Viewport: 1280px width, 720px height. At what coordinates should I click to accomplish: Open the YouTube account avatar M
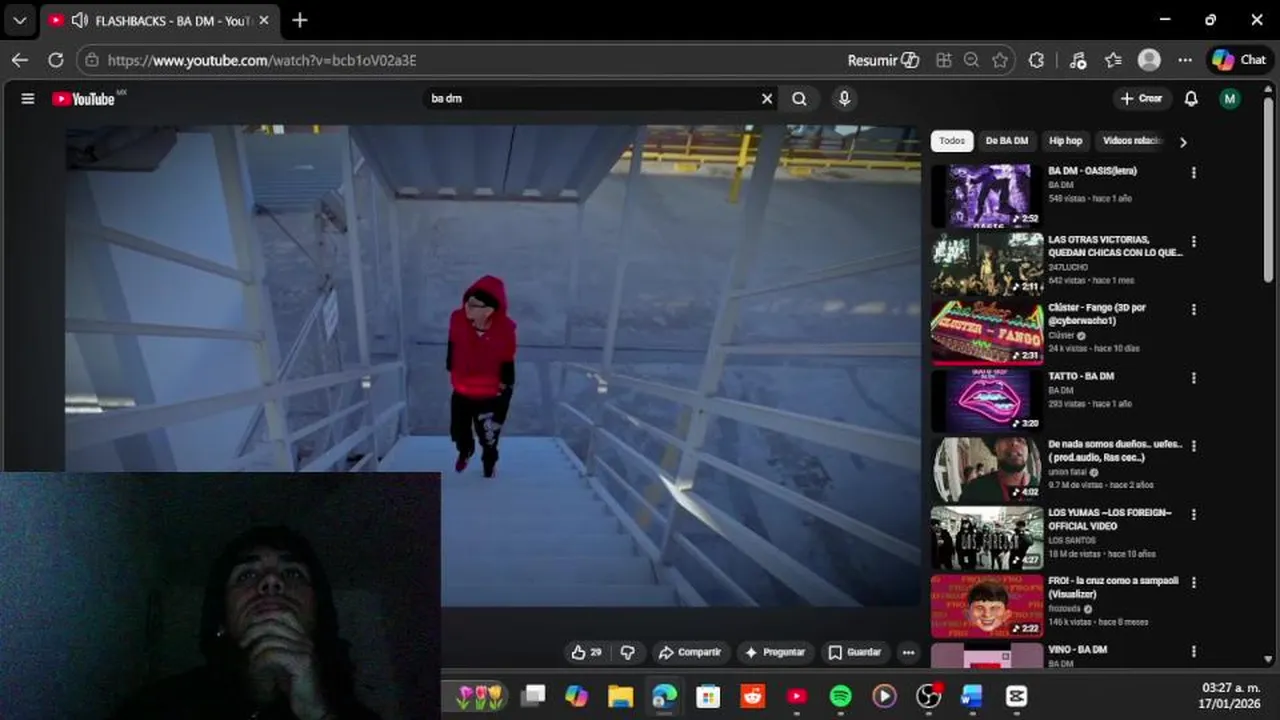(x=1230, y=99)
